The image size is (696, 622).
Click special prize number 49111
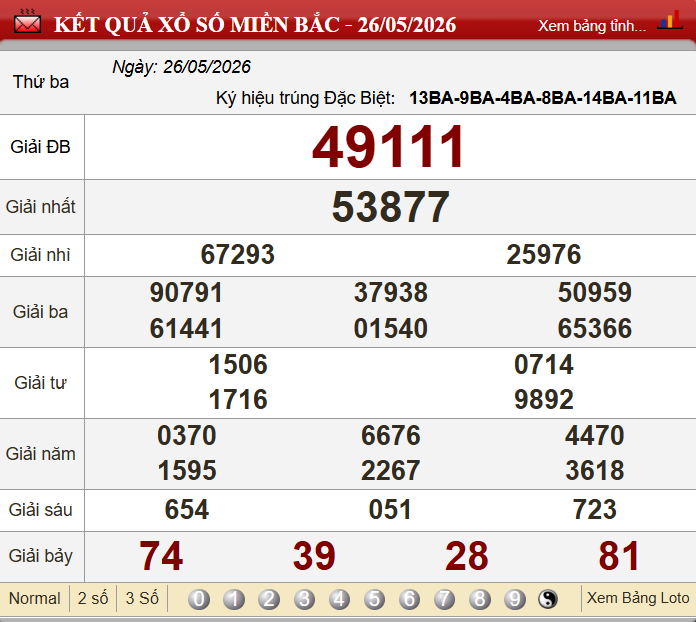388,147
